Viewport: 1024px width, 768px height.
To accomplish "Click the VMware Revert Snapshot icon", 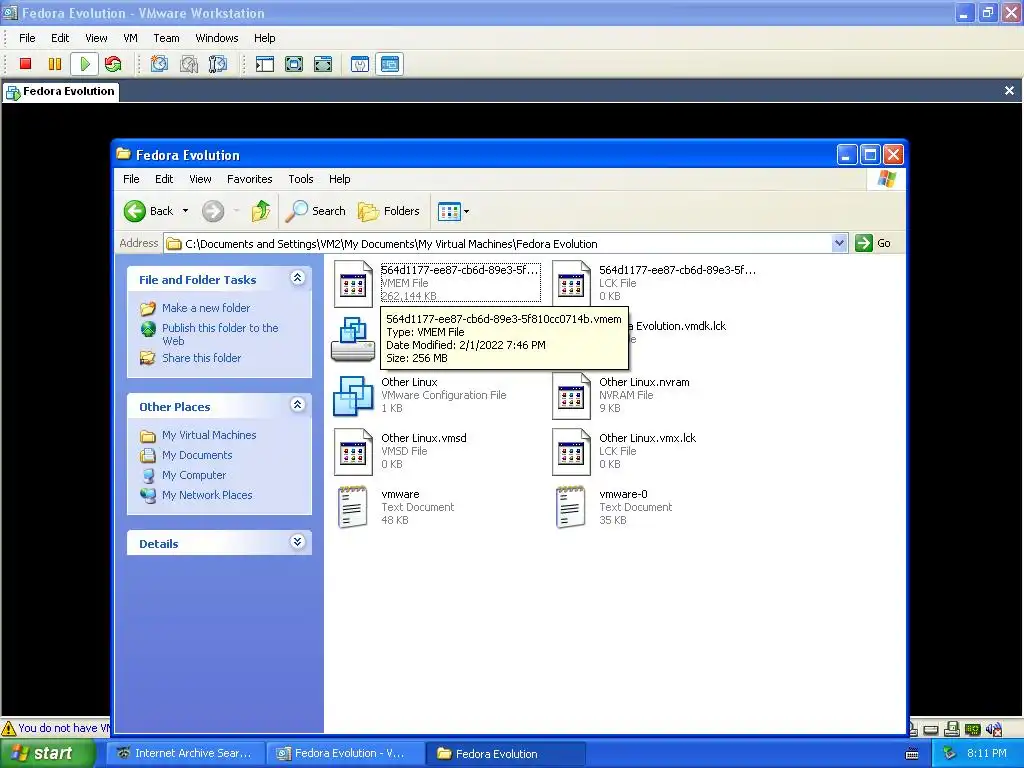I will pos(189,64).
